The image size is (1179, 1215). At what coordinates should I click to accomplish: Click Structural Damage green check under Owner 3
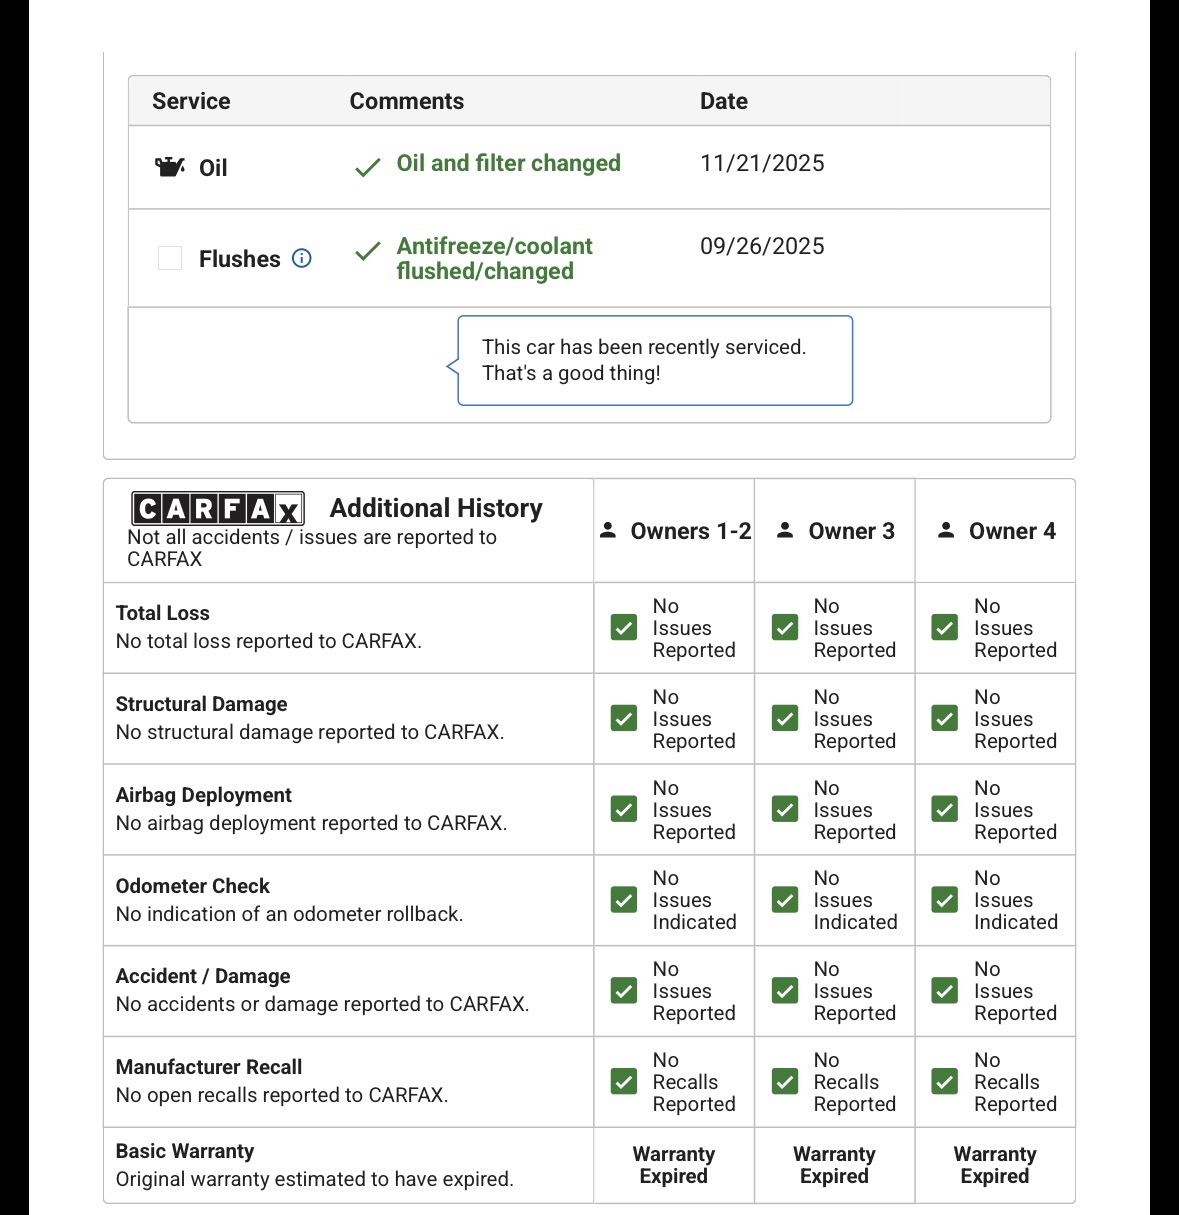pyautogui.click(x=785, y=718)
